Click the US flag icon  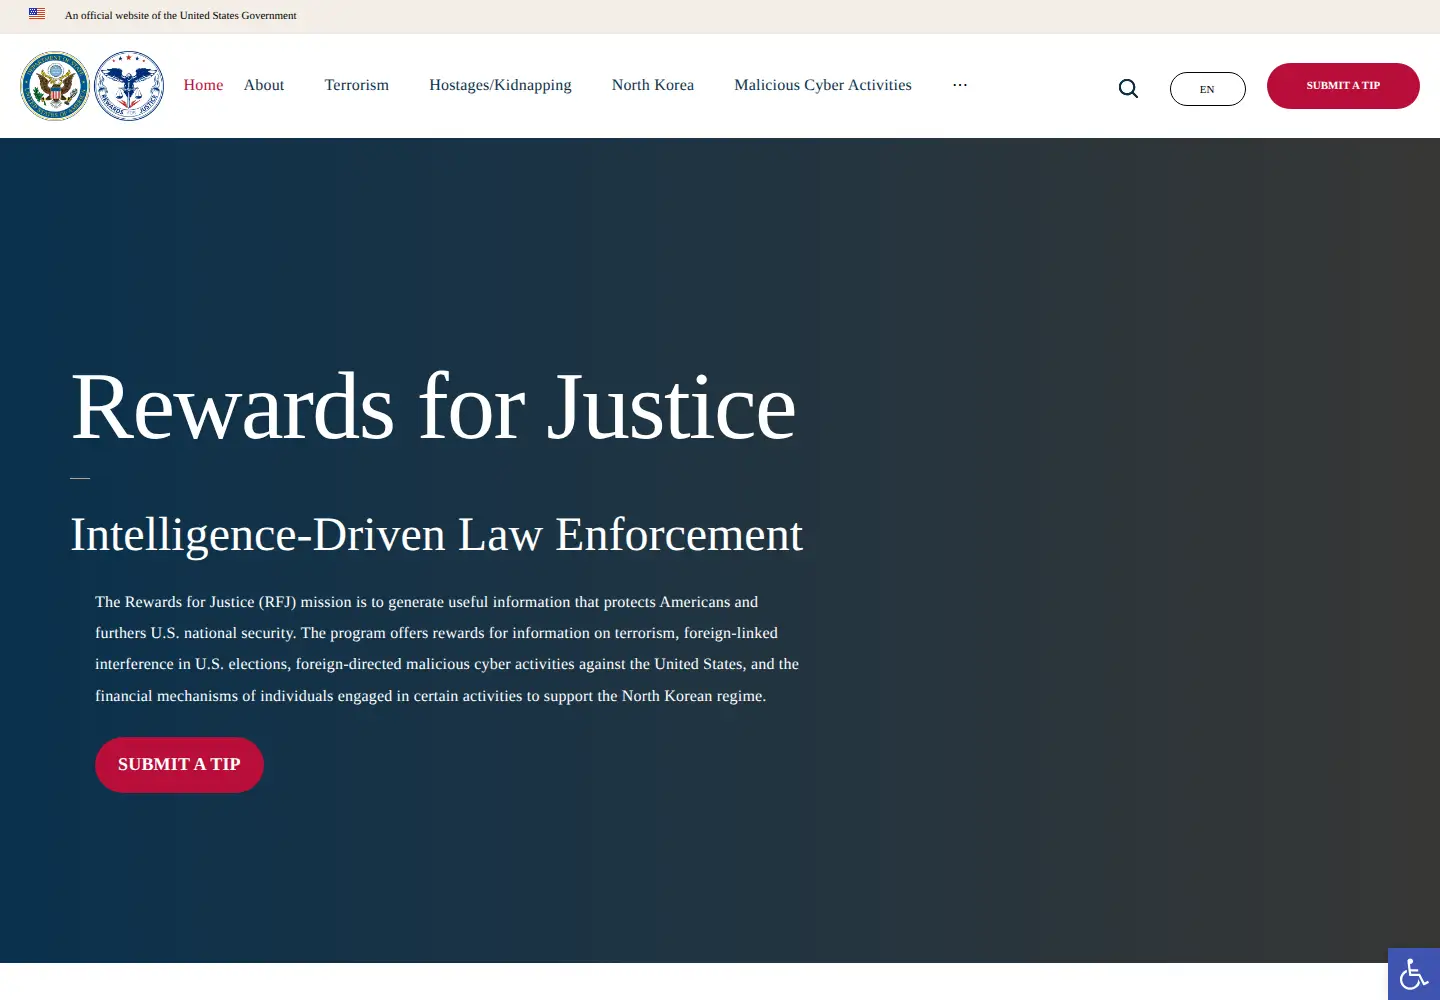coord(37,14)
